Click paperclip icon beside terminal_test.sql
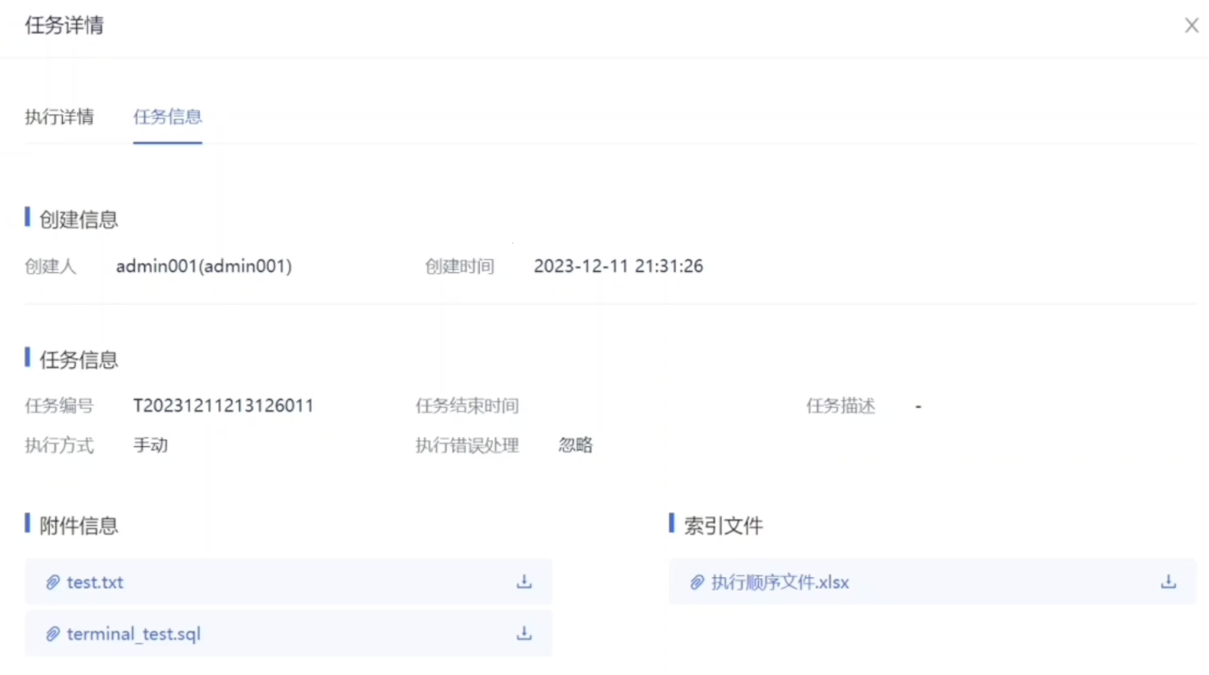 [x=53, y=634]
